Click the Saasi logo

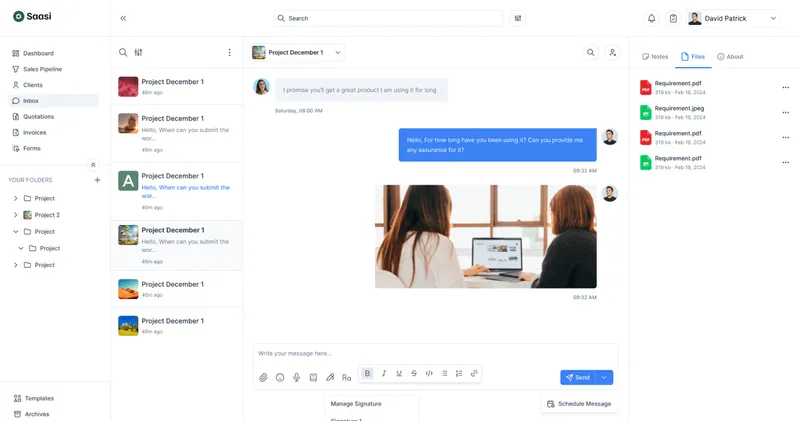(x=32, y=16)
